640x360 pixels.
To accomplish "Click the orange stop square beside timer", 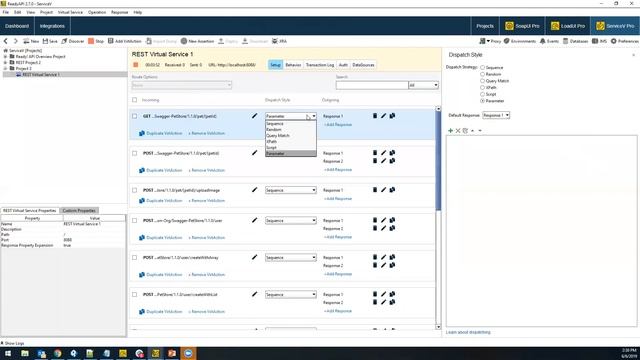I will click(x=136, y=65).
